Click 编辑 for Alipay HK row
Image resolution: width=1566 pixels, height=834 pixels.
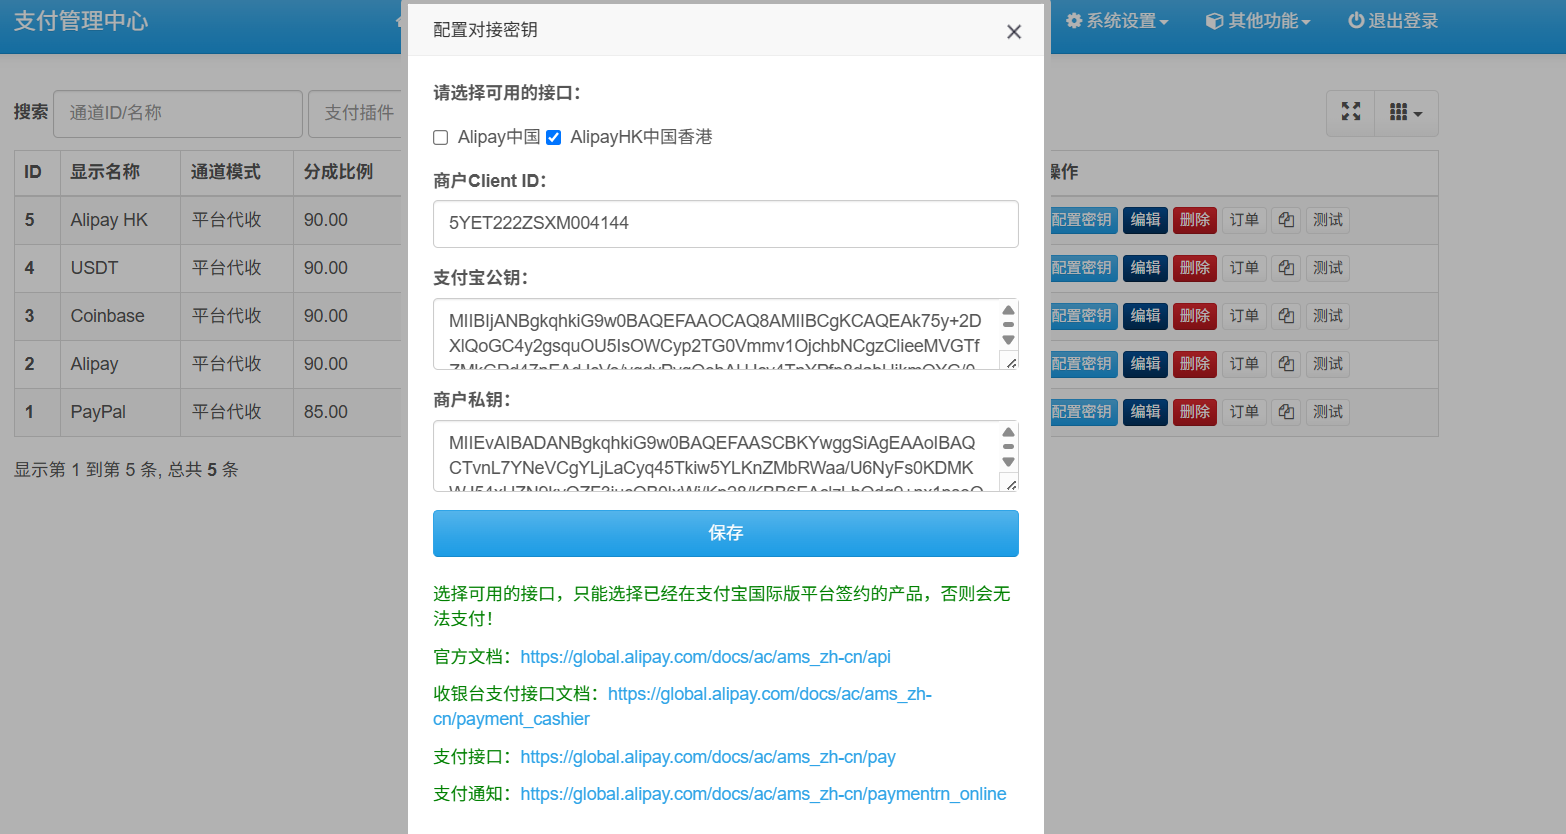[x=1145, y=220]
